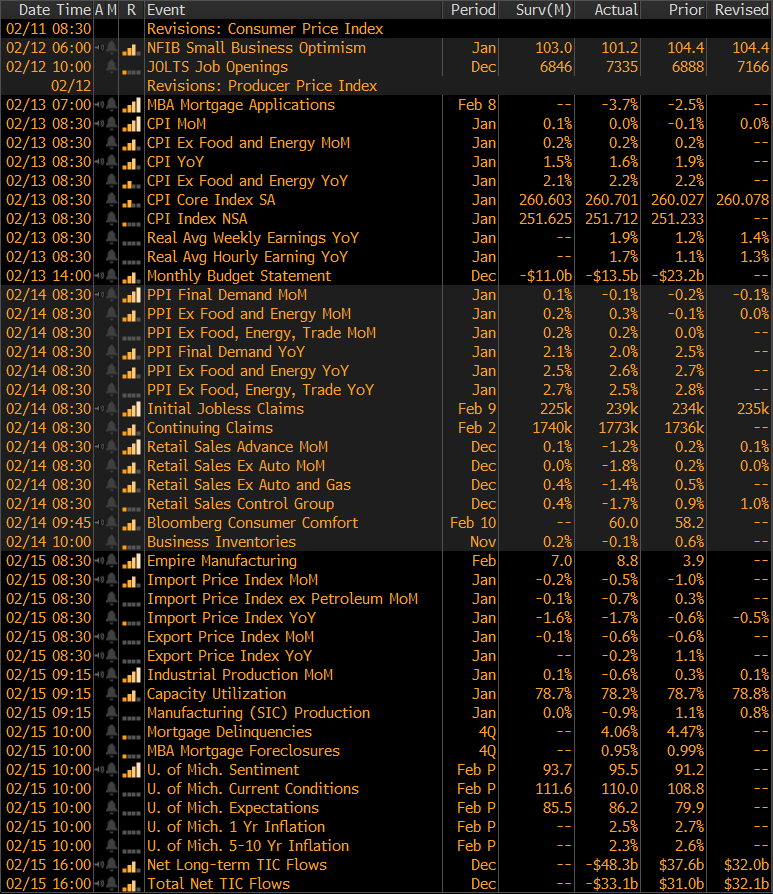Click the R relevance column header
The height and width of the screenshot is (894, 773).
point(131,9)
